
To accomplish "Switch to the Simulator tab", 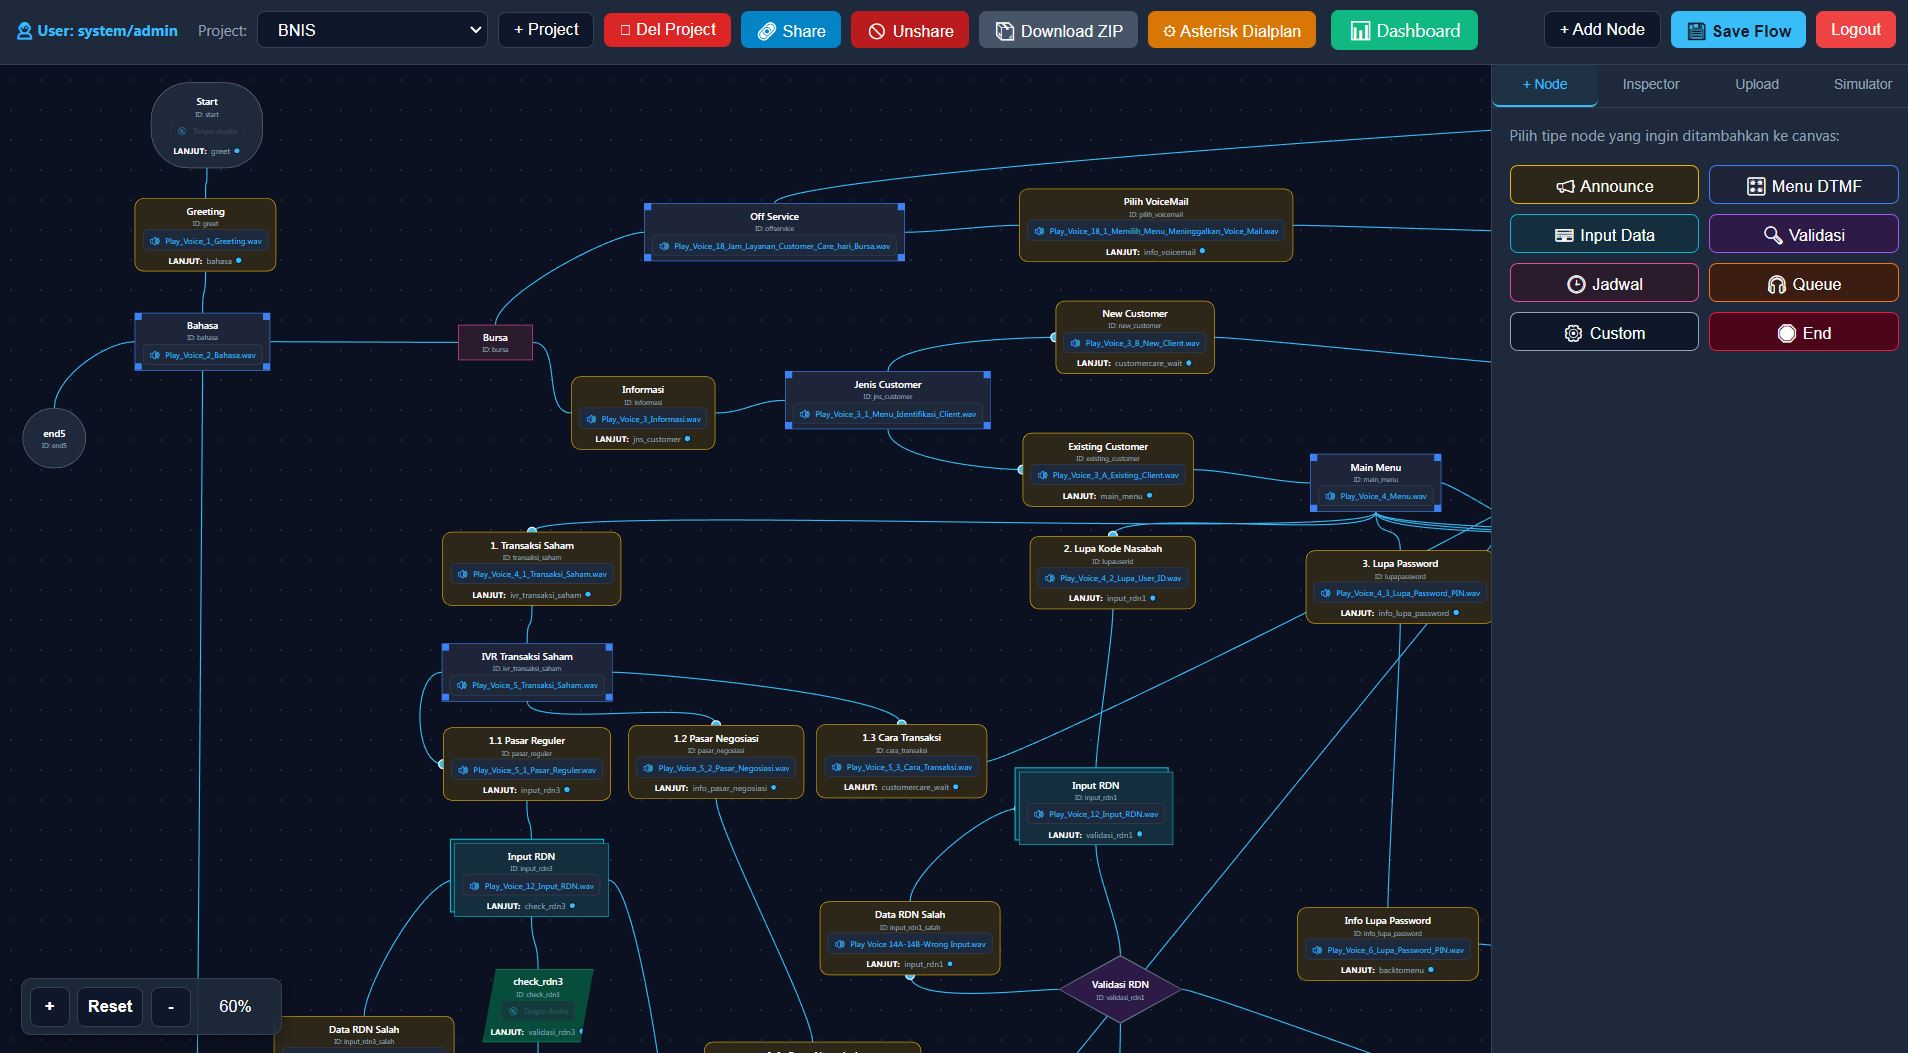I will pyautogui.click(x=1862, y=85).
